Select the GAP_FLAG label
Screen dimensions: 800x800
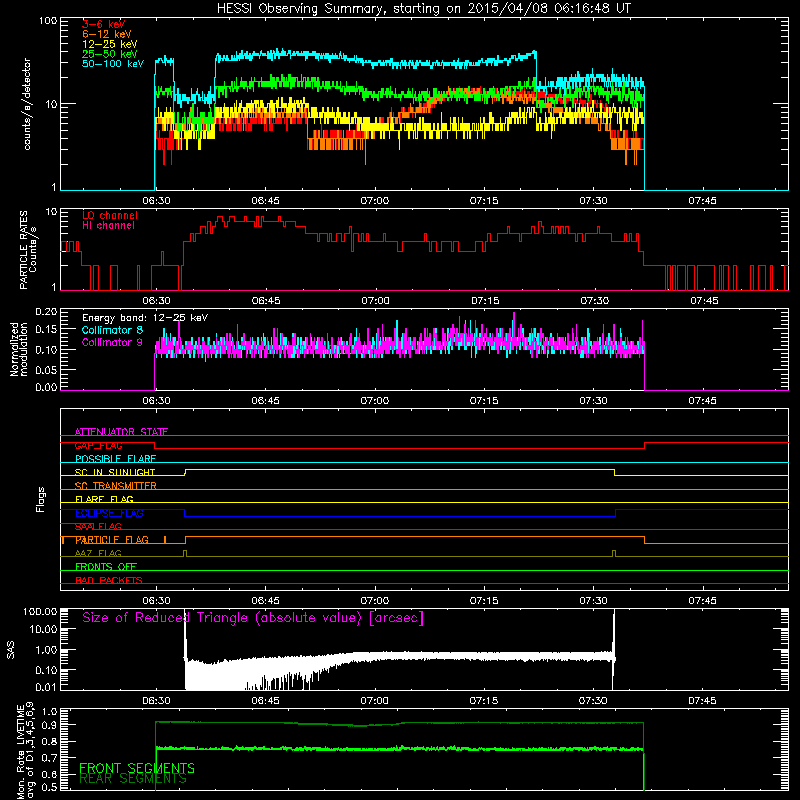98,445
